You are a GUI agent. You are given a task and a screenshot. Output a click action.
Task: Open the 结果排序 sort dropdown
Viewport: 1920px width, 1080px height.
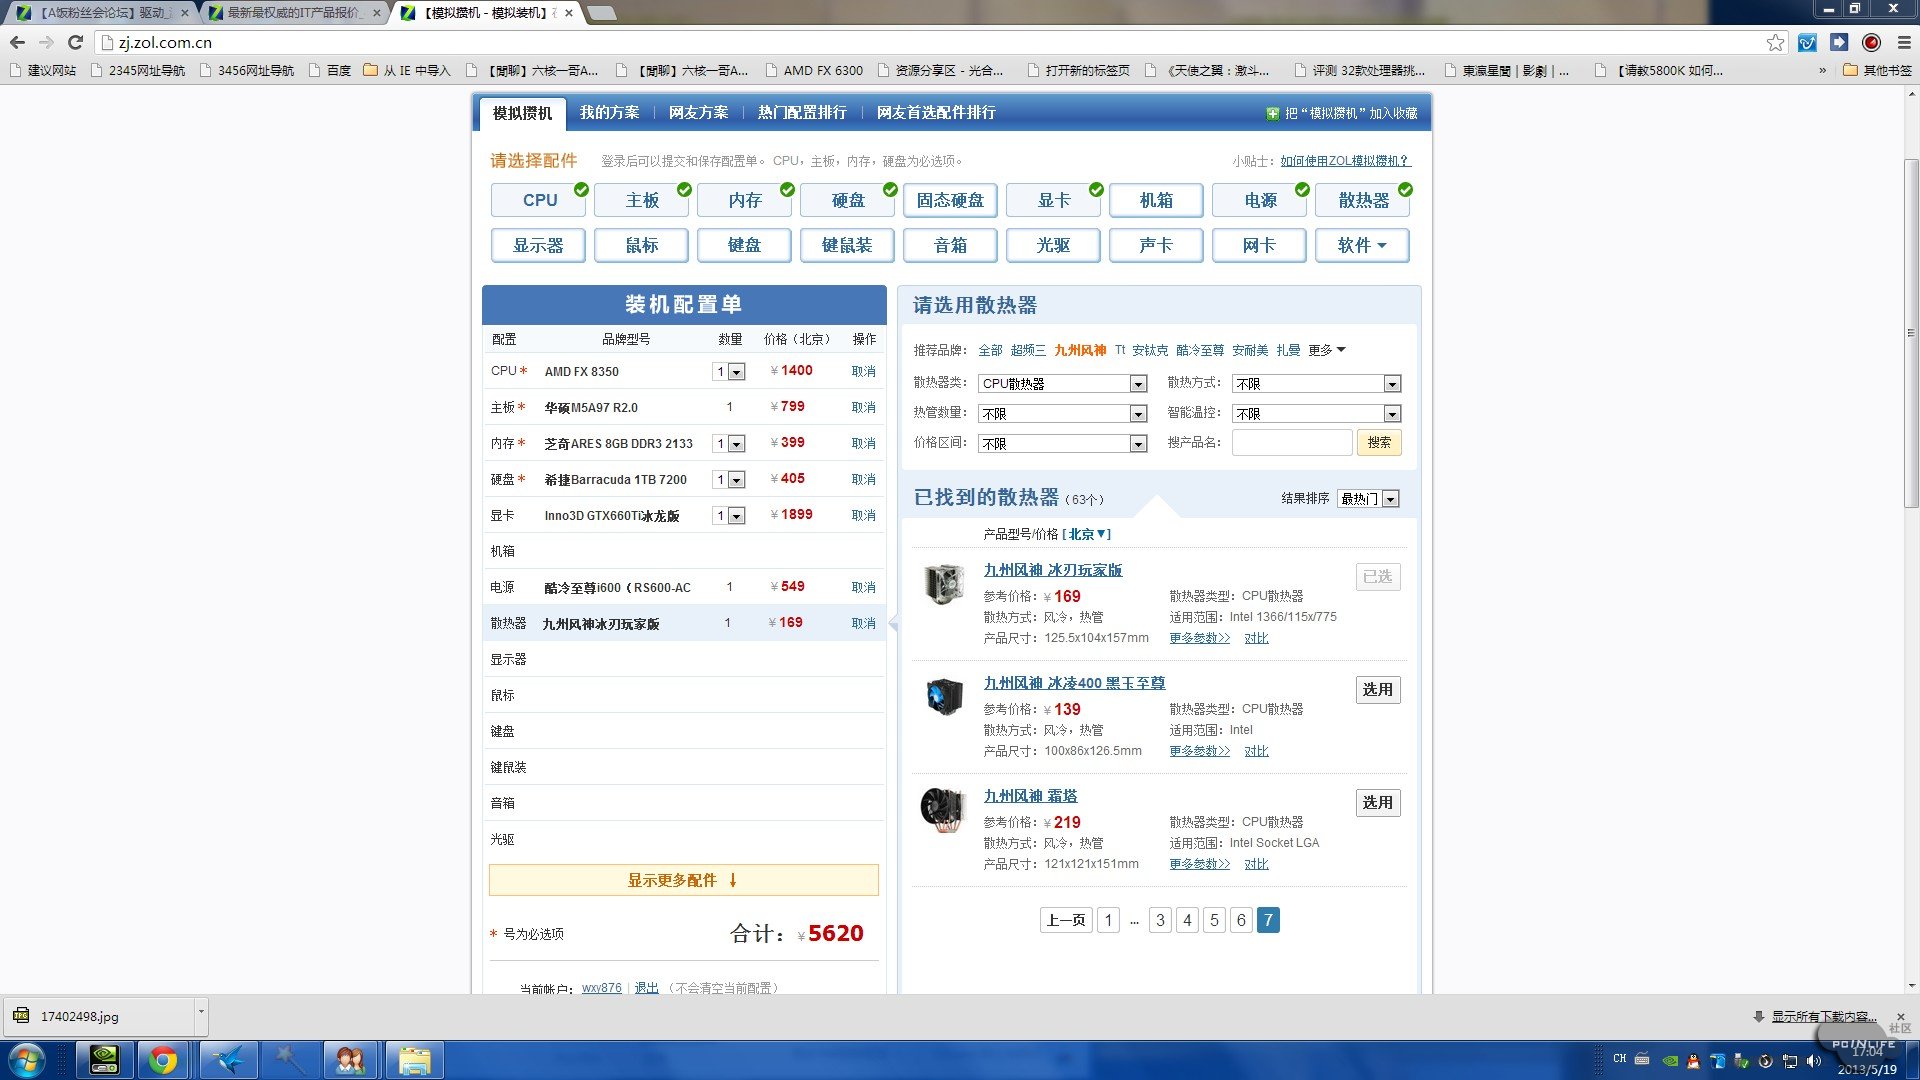tap(1368, 499)
